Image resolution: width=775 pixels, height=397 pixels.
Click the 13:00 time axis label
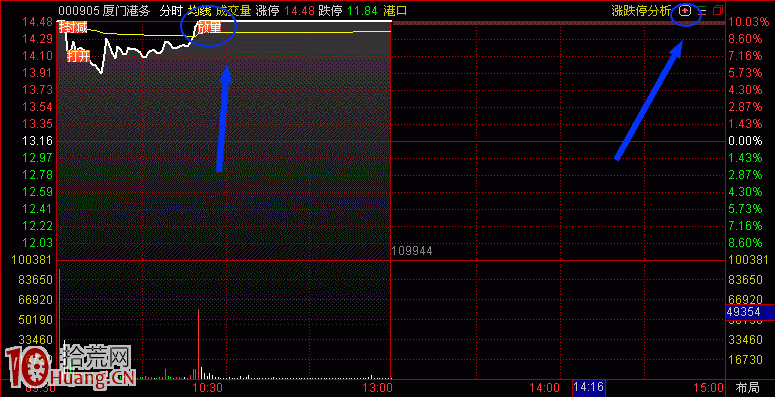[x=378, y=387]
